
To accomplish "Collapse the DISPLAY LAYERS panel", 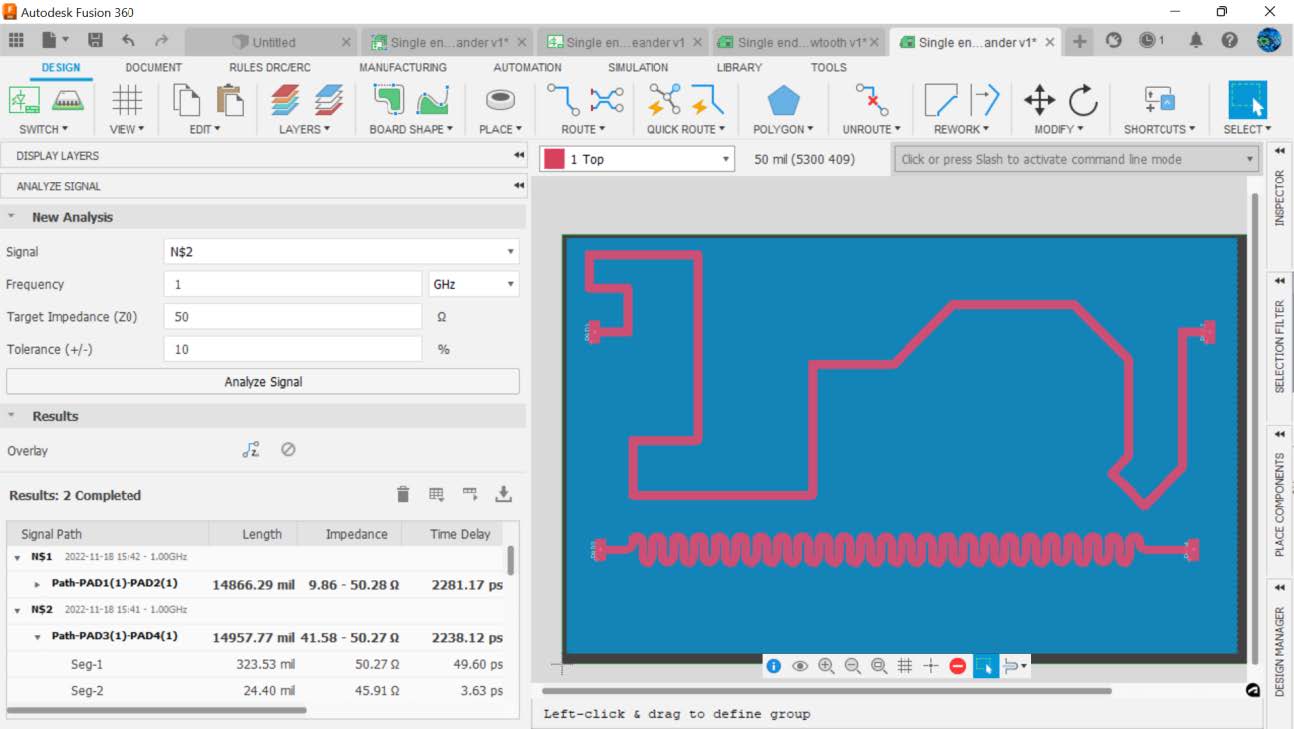I will (518, 155).
